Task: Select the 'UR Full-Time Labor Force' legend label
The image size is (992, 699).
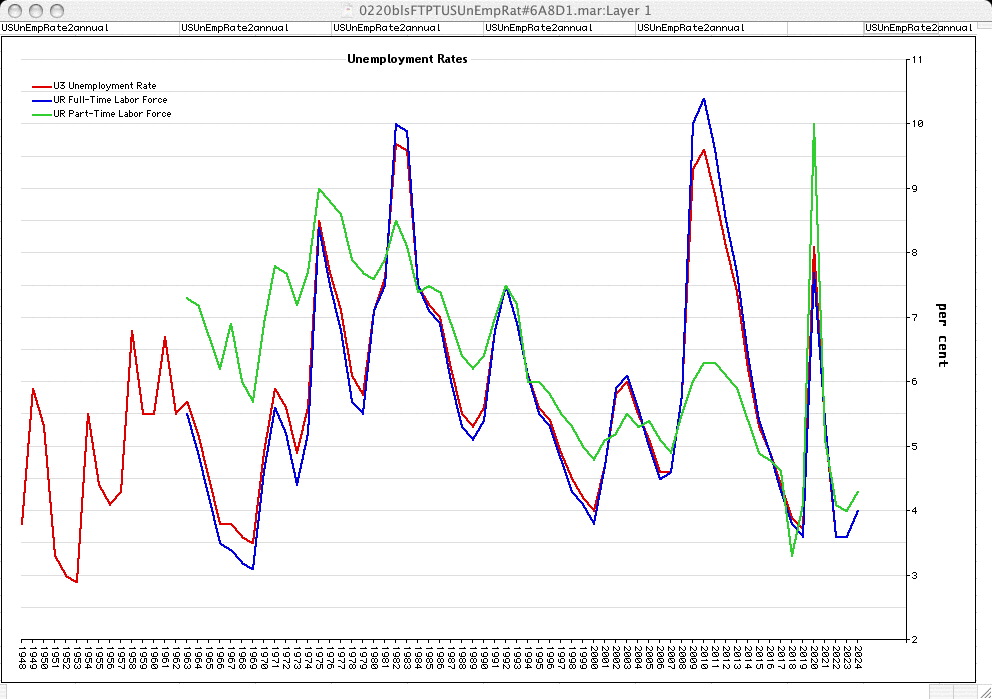Action: coord(110,100)
